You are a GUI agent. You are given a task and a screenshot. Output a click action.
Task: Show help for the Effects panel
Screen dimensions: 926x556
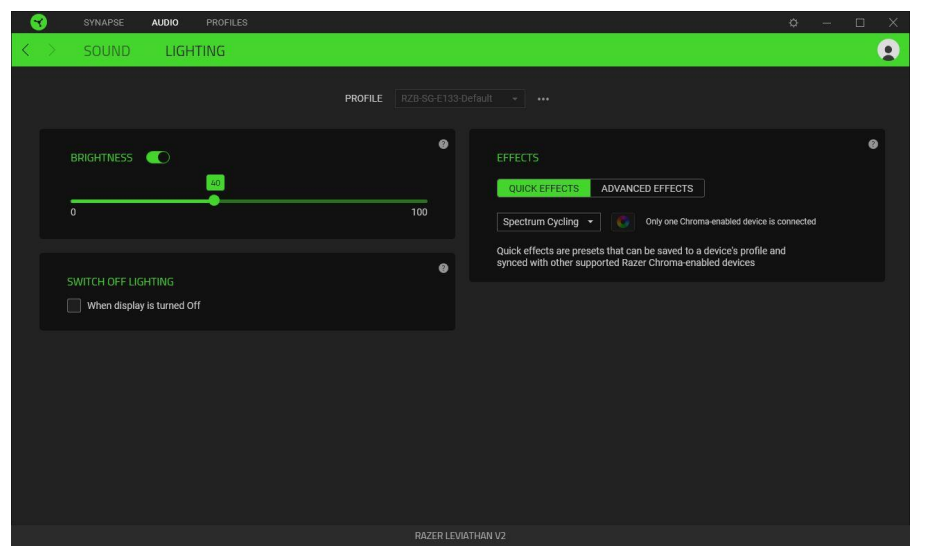(x=872, y=144)
